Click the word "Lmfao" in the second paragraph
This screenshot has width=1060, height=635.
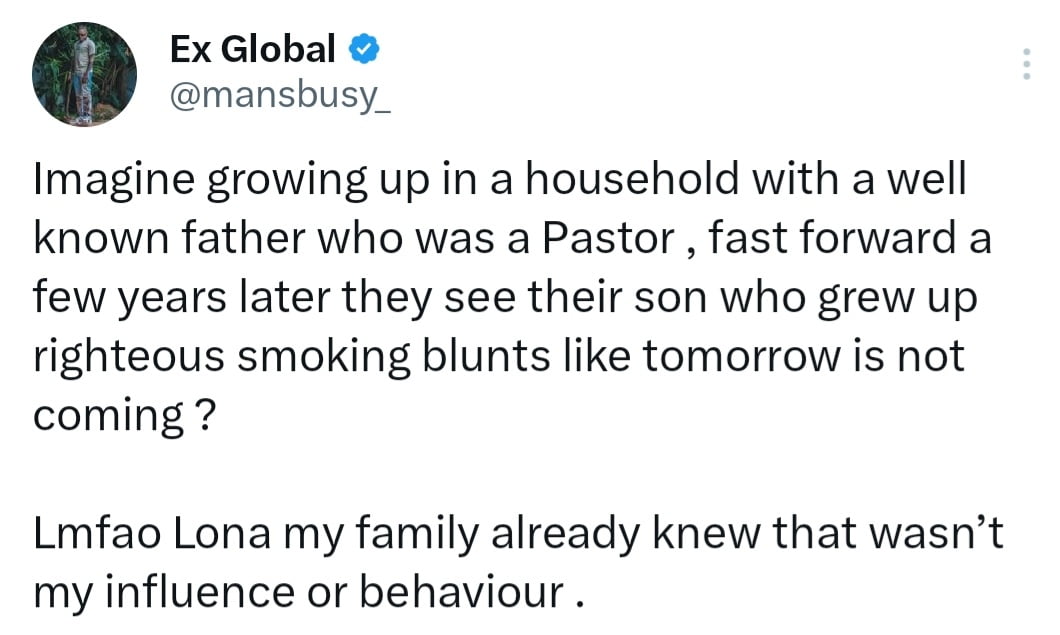point(97,533)
